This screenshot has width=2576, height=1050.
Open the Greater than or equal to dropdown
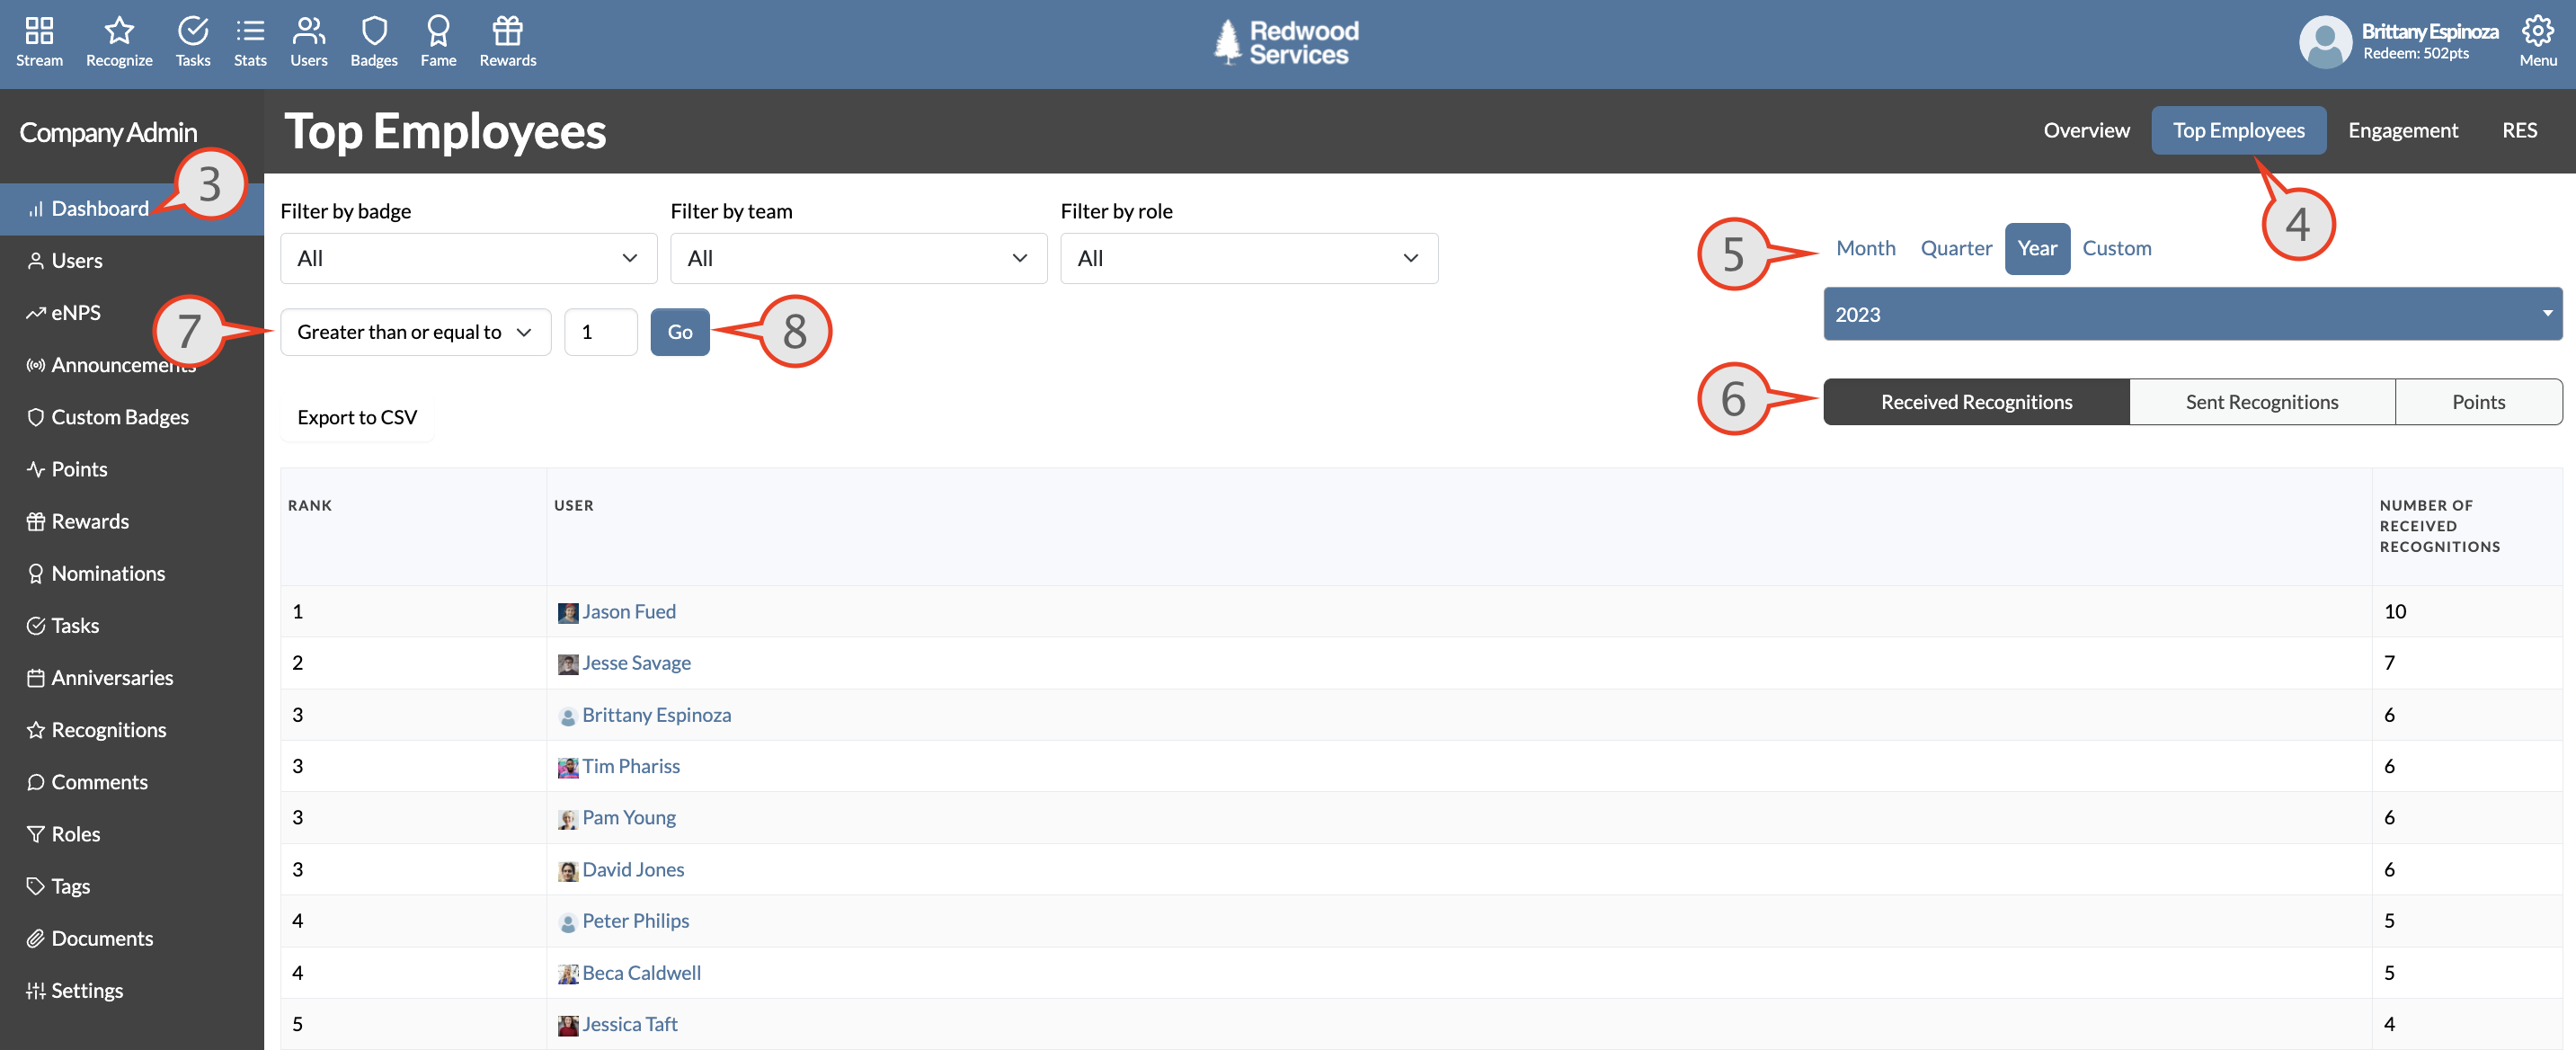click(415, 331)
